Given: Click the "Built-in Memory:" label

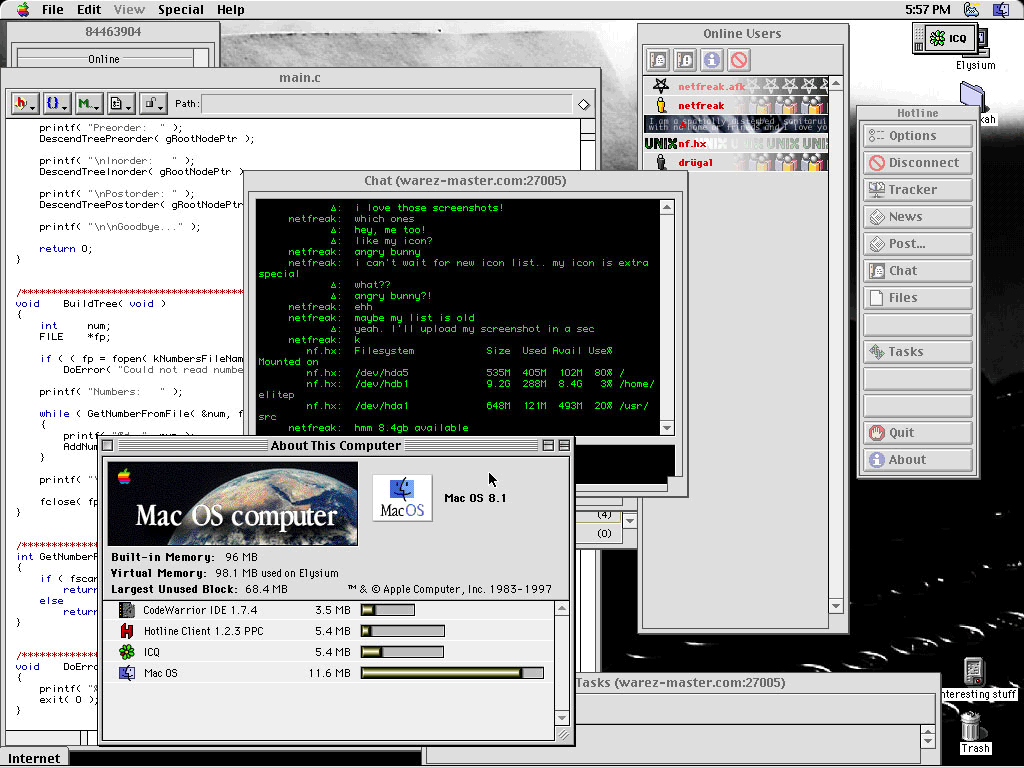Looking at the screenshot, I should [x=163, y=557].
